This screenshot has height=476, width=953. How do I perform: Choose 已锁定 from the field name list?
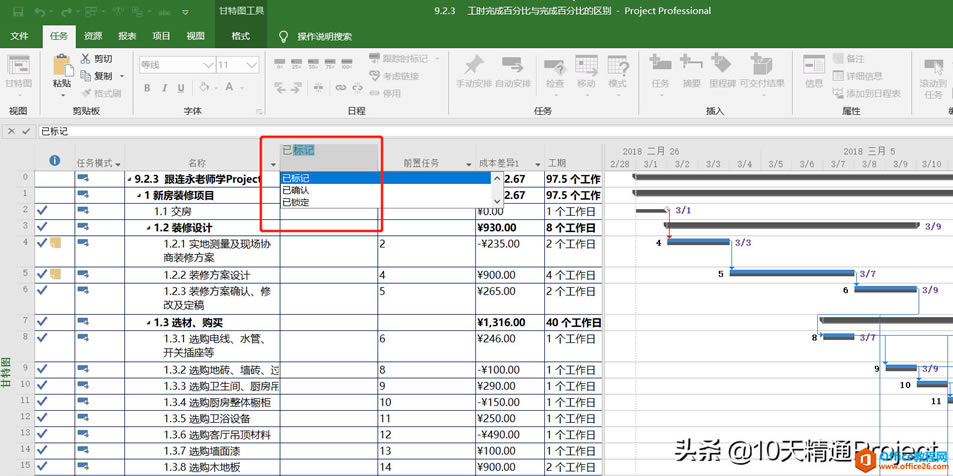pyautogui.click(x=296, y=202)
